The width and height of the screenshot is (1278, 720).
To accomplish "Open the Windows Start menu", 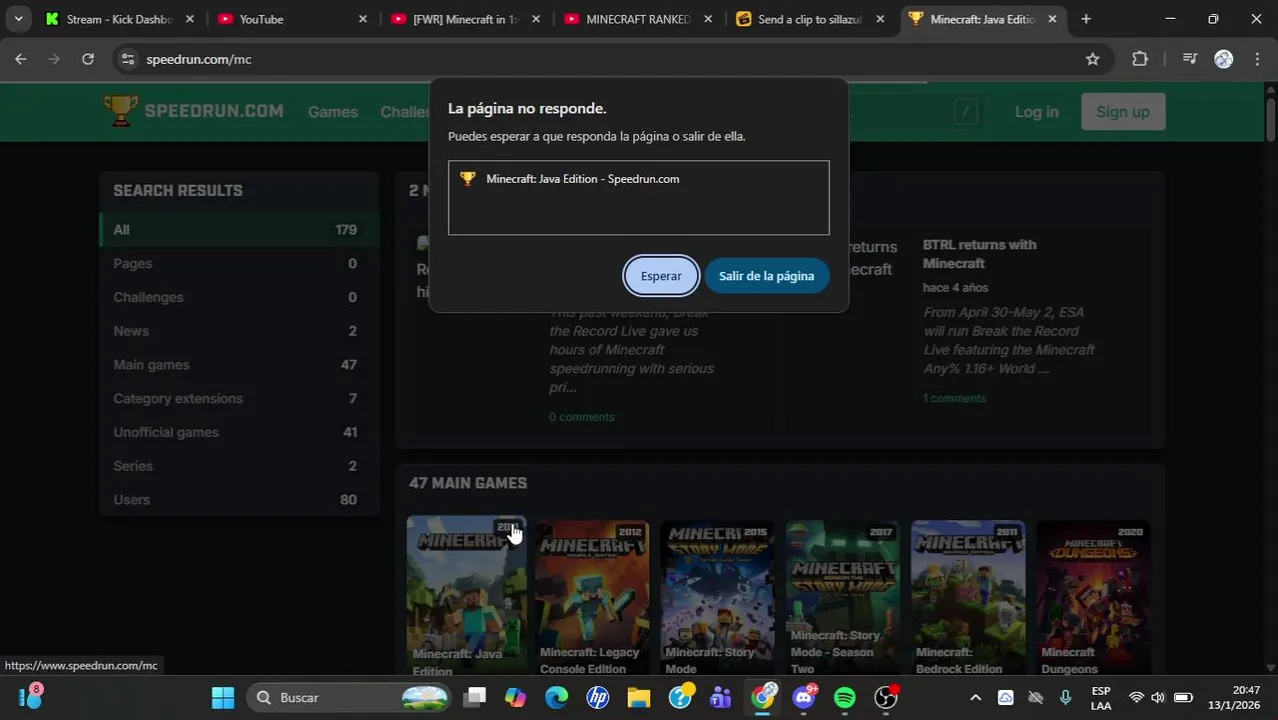I will click(223, 697).
